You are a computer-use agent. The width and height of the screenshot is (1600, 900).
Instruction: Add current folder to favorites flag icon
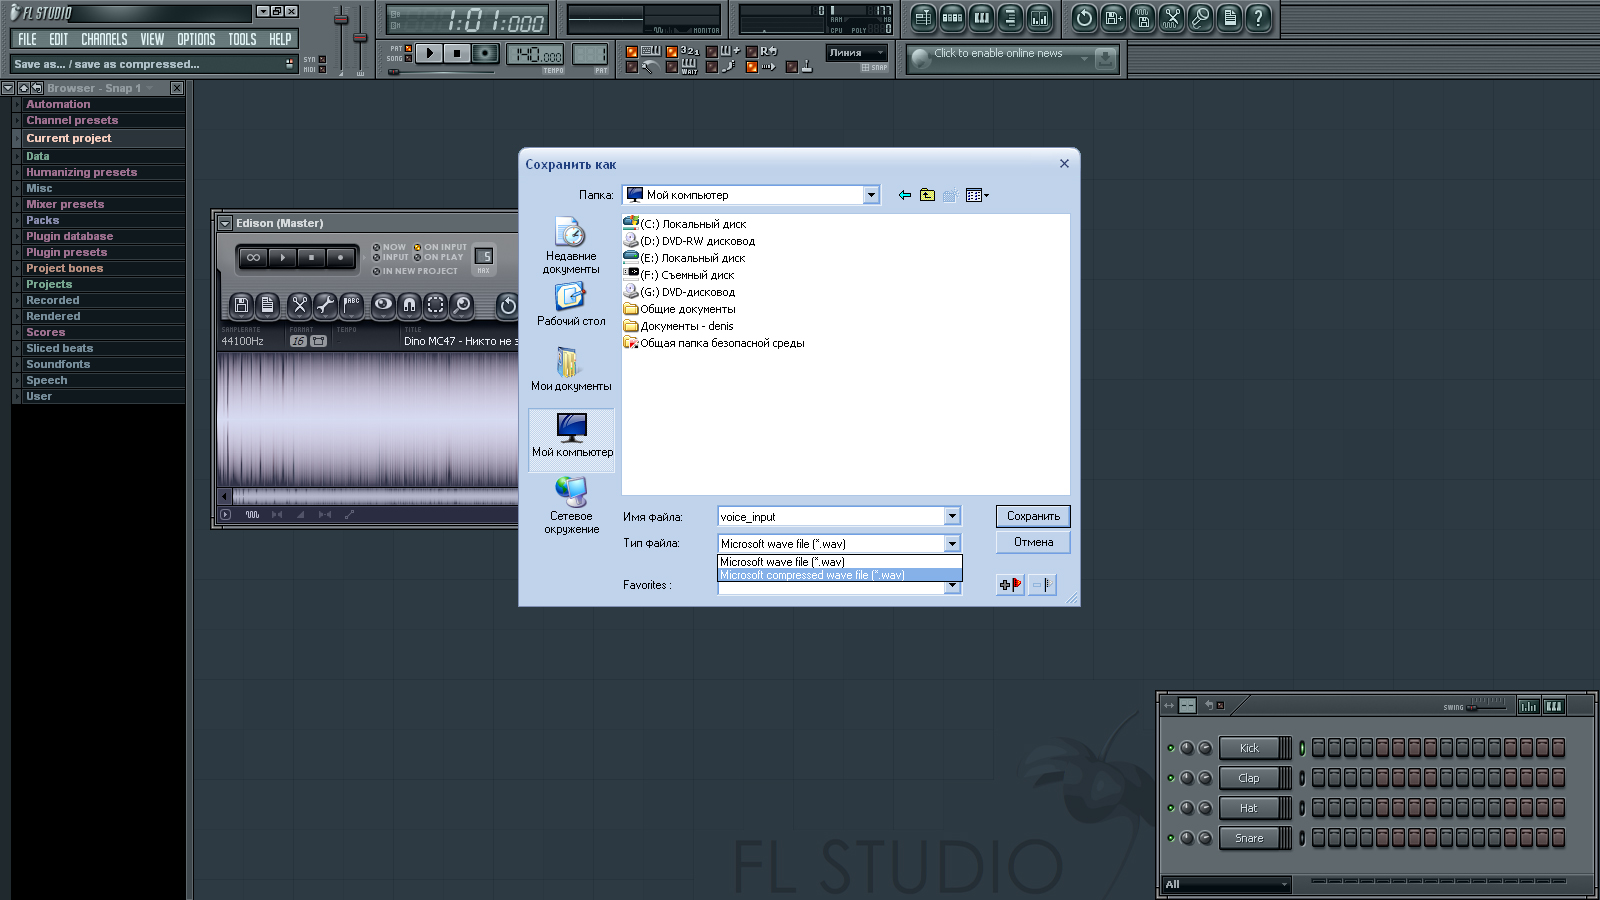(1010, 585)
